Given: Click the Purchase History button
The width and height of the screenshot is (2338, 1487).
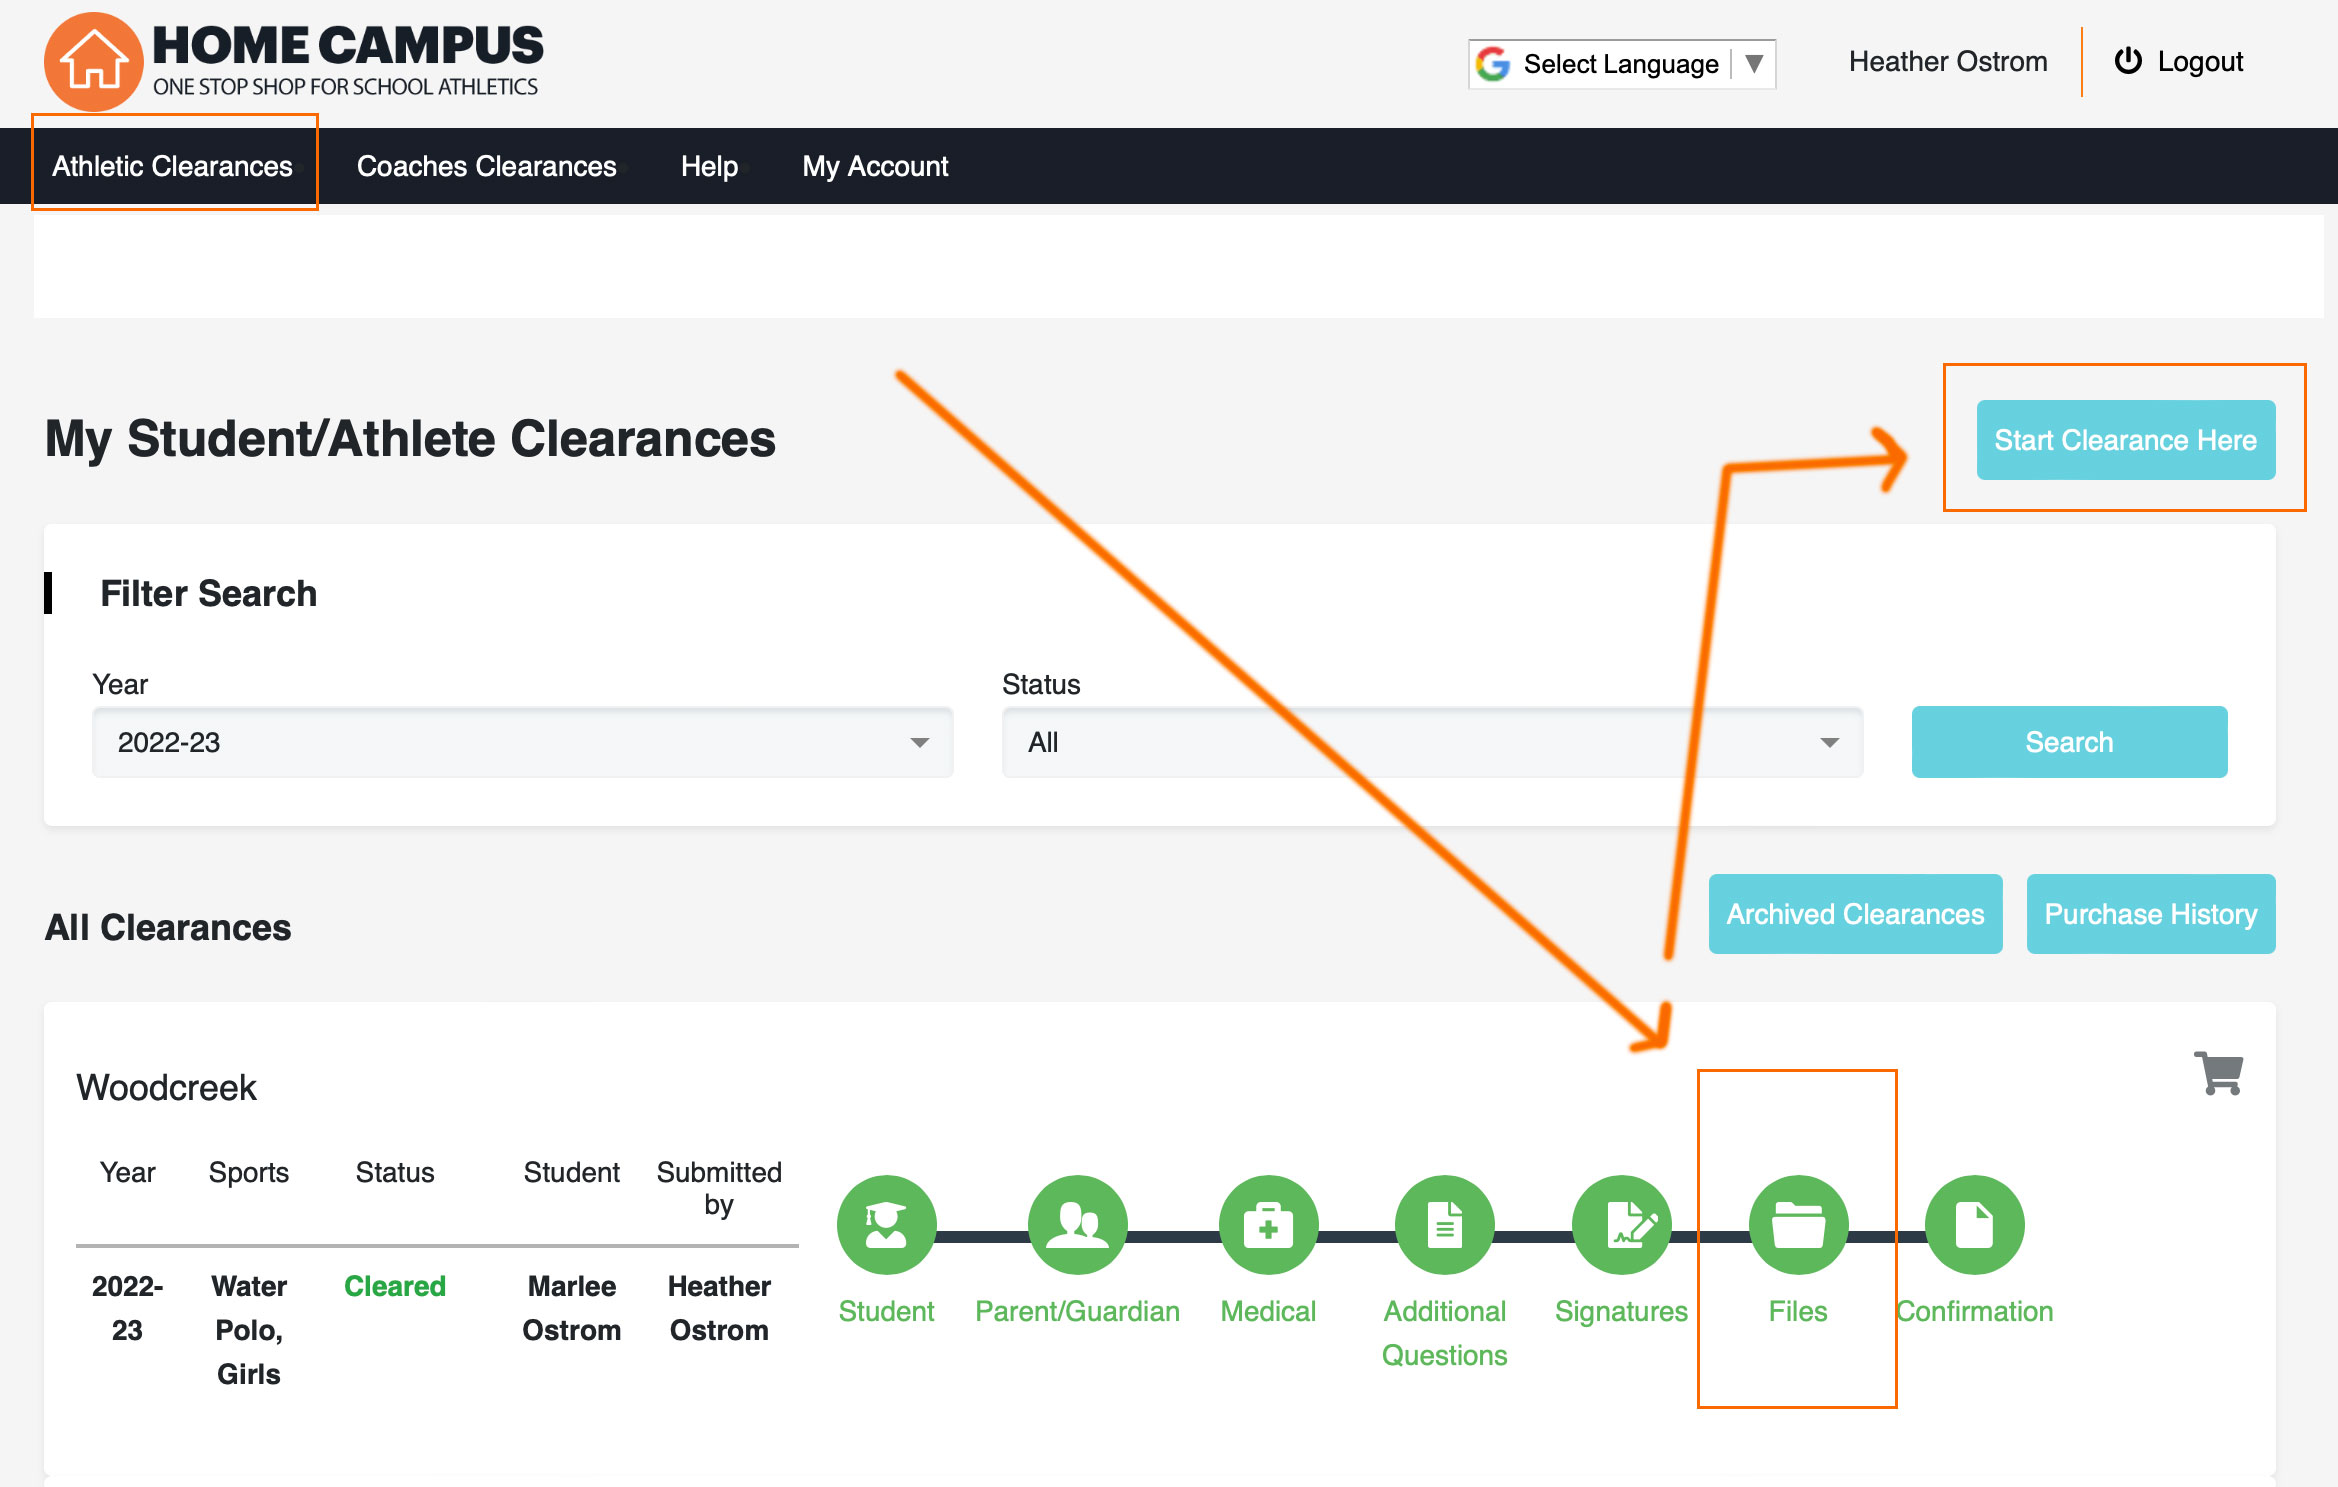Looking at the screenshot, I should [x=2150, y=914].
